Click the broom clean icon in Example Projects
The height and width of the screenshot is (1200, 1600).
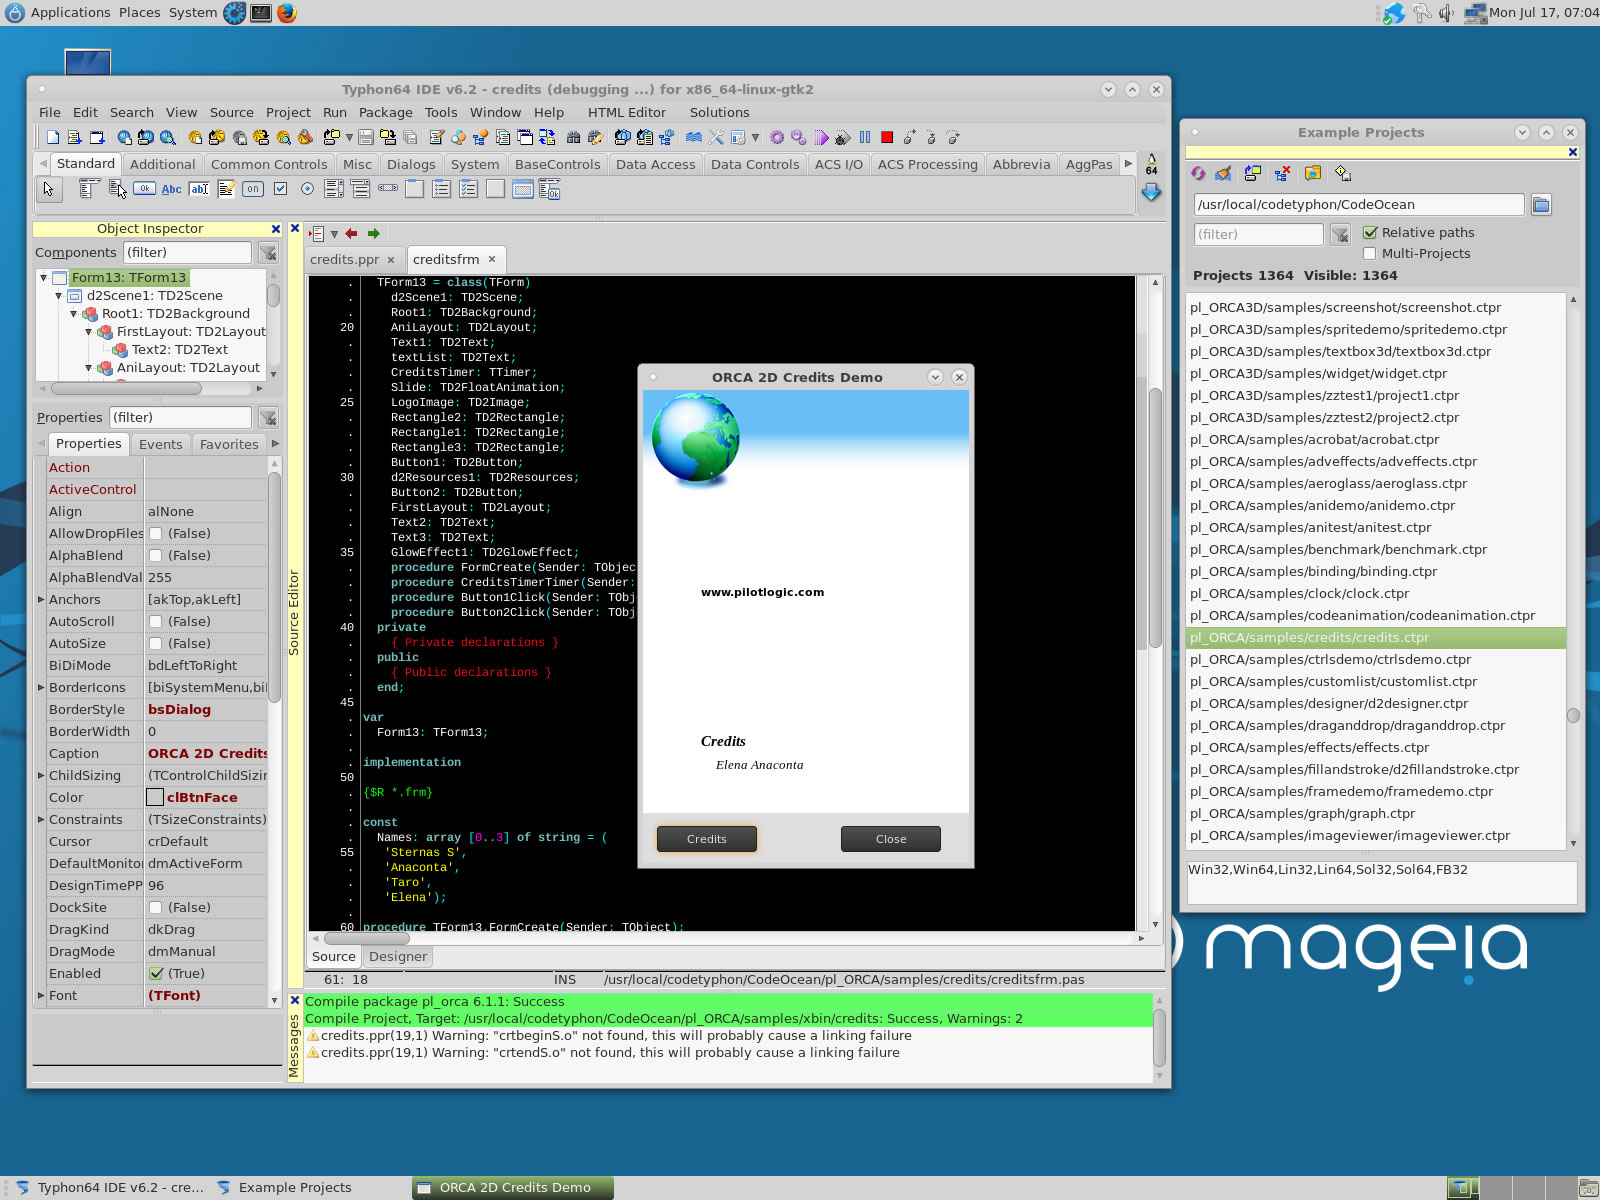[x=1223, y=173]
